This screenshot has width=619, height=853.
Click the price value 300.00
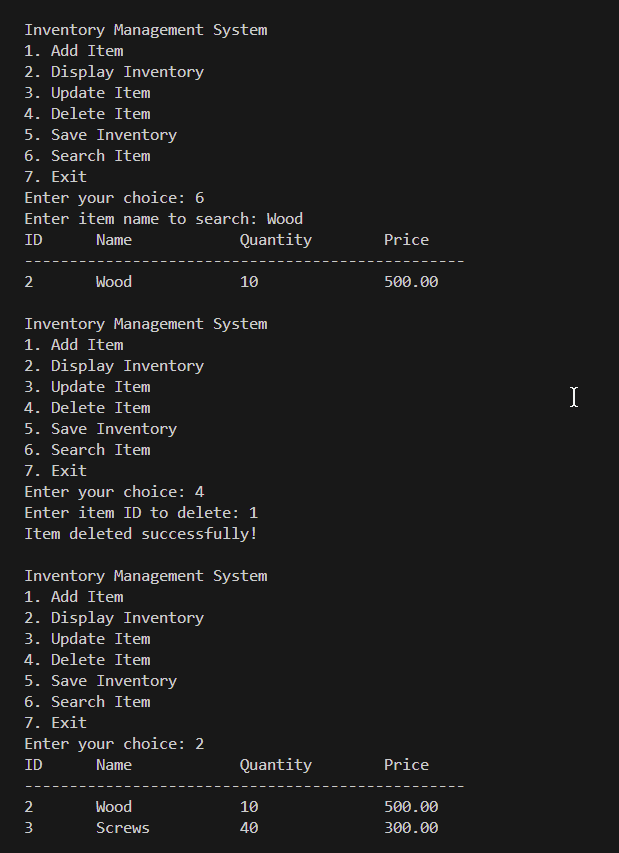coord(411,828)
